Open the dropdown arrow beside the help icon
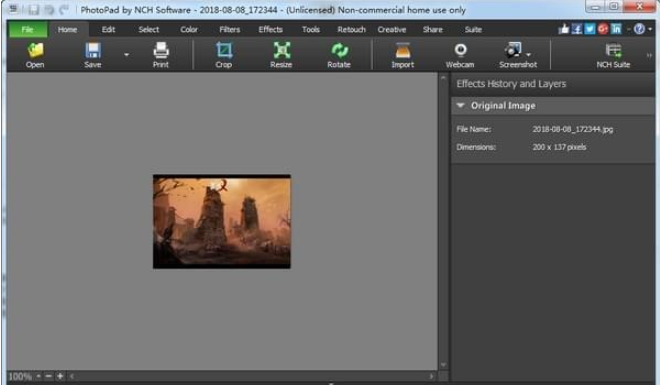Image resolution: width=660 pixels, height=385 pixels. coord(650,29)
